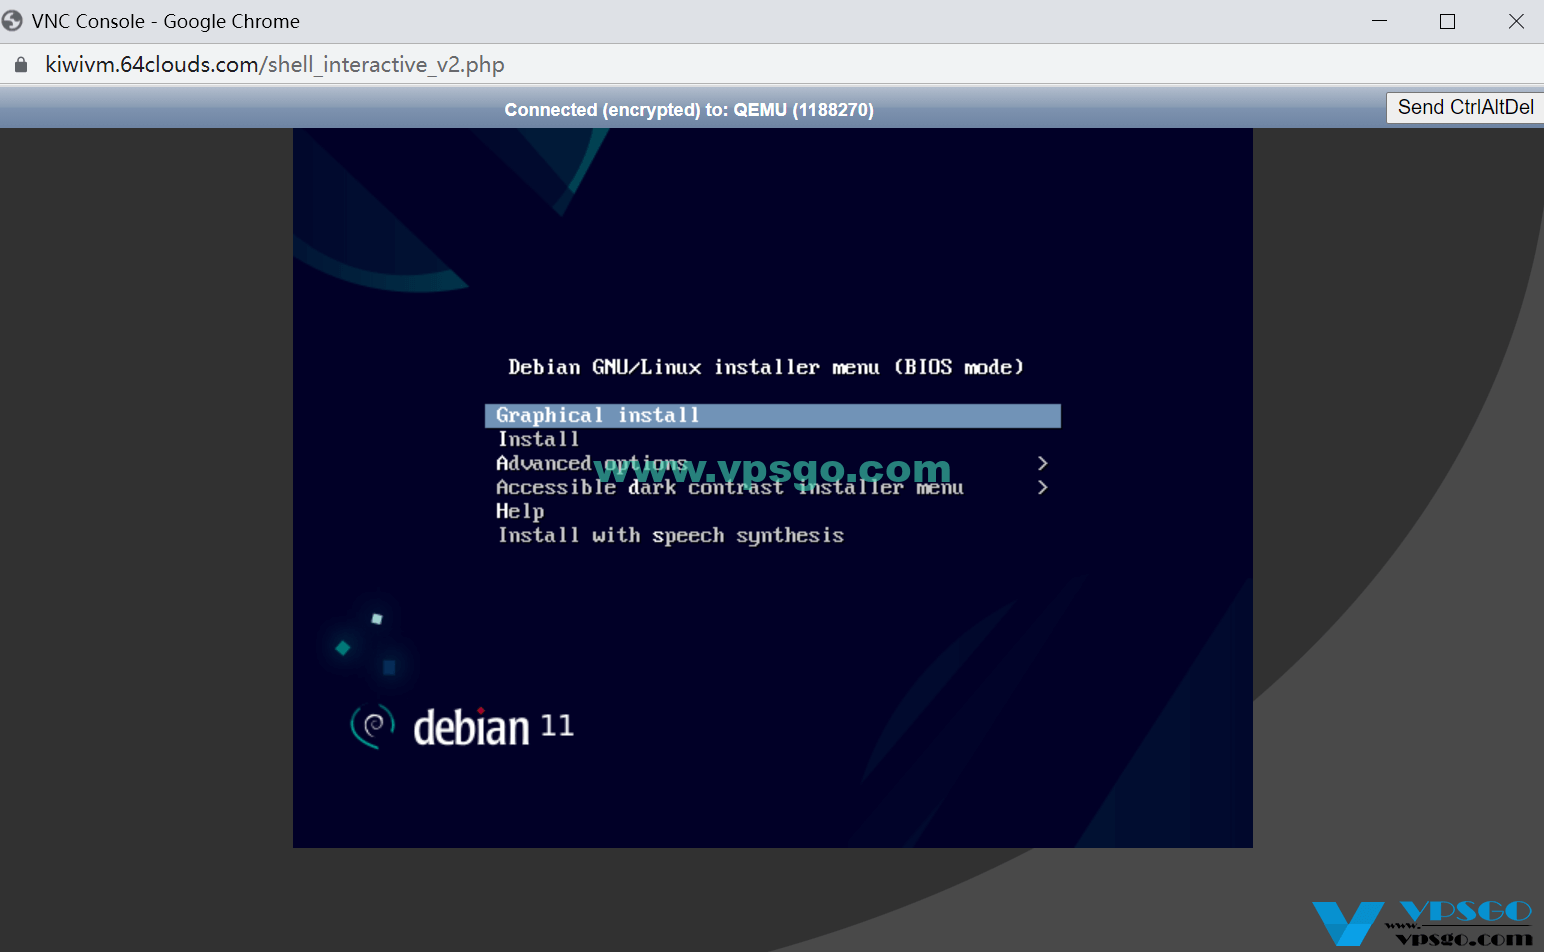Select Graphical install menu entry

[772, 415]
